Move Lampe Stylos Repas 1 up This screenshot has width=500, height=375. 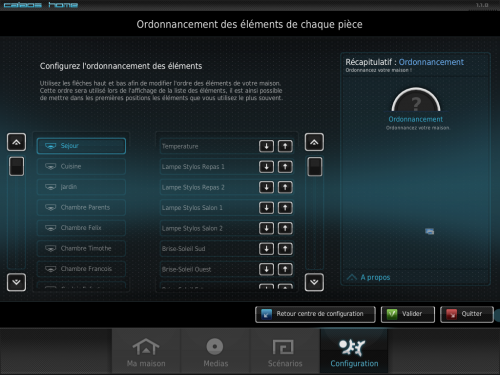click(x=285, y=167)
